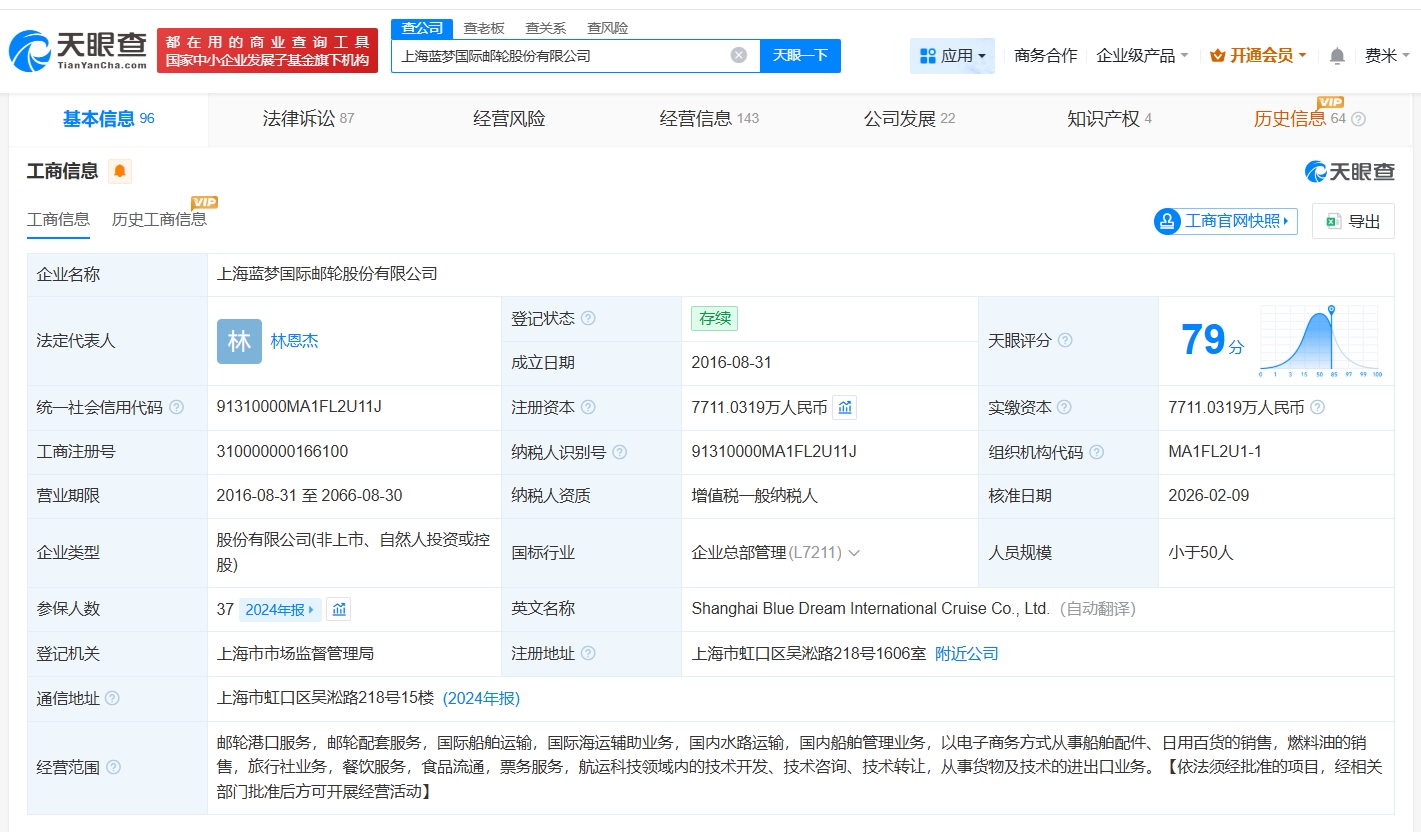Click help icon beside 统一社会信用代码
The height and width of the screenshot is (832, 1421).
point(177,408)
